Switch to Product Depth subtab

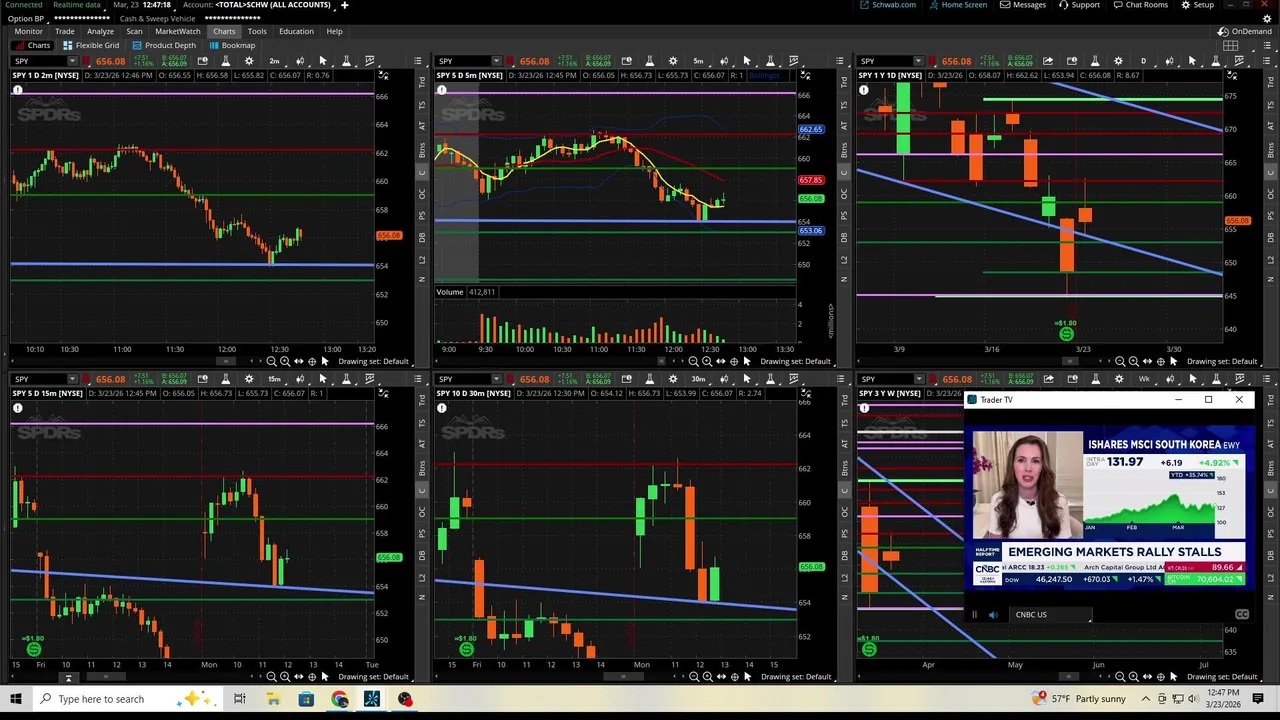[164, 45]
